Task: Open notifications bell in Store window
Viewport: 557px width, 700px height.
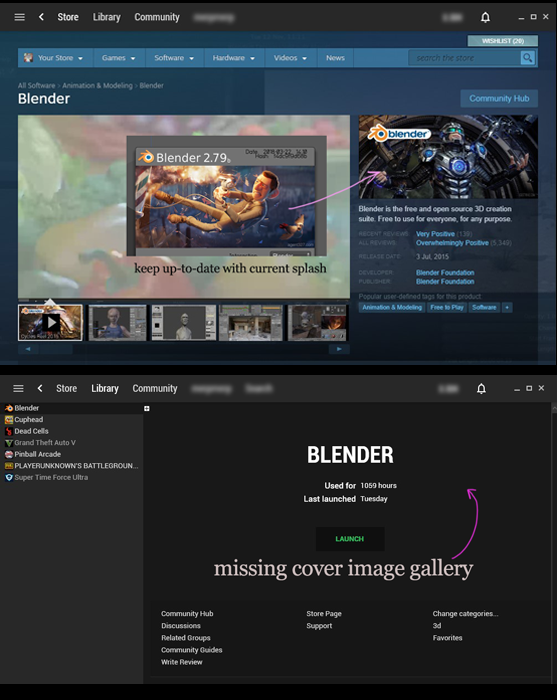Action: pyautogui.click(x=485, y=17)
